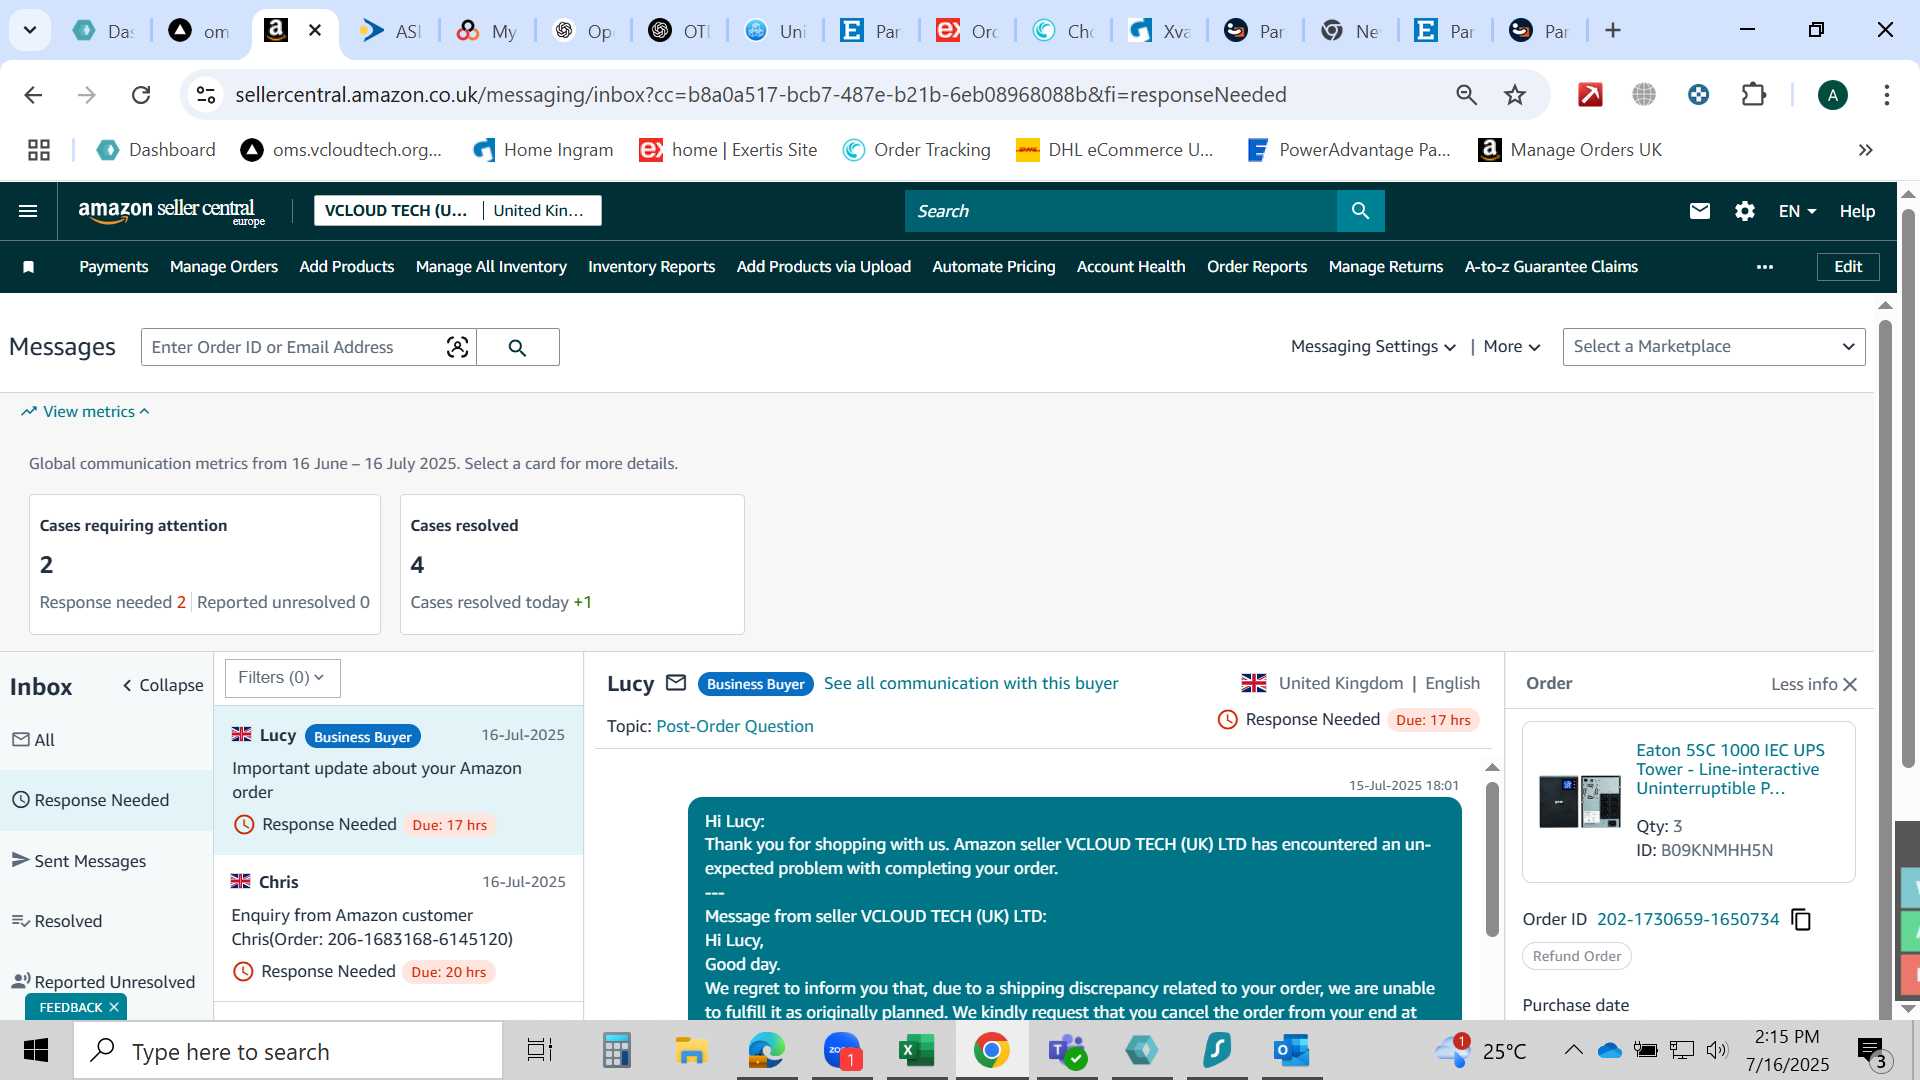The width and height of the screenshot is (1920, 1080).
Task: Select the Cases resolved card
Action: click(x=572, y=564)
